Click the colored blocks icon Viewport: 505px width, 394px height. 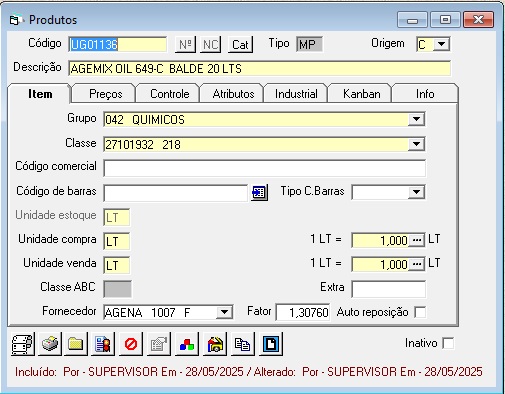point(187,344)
